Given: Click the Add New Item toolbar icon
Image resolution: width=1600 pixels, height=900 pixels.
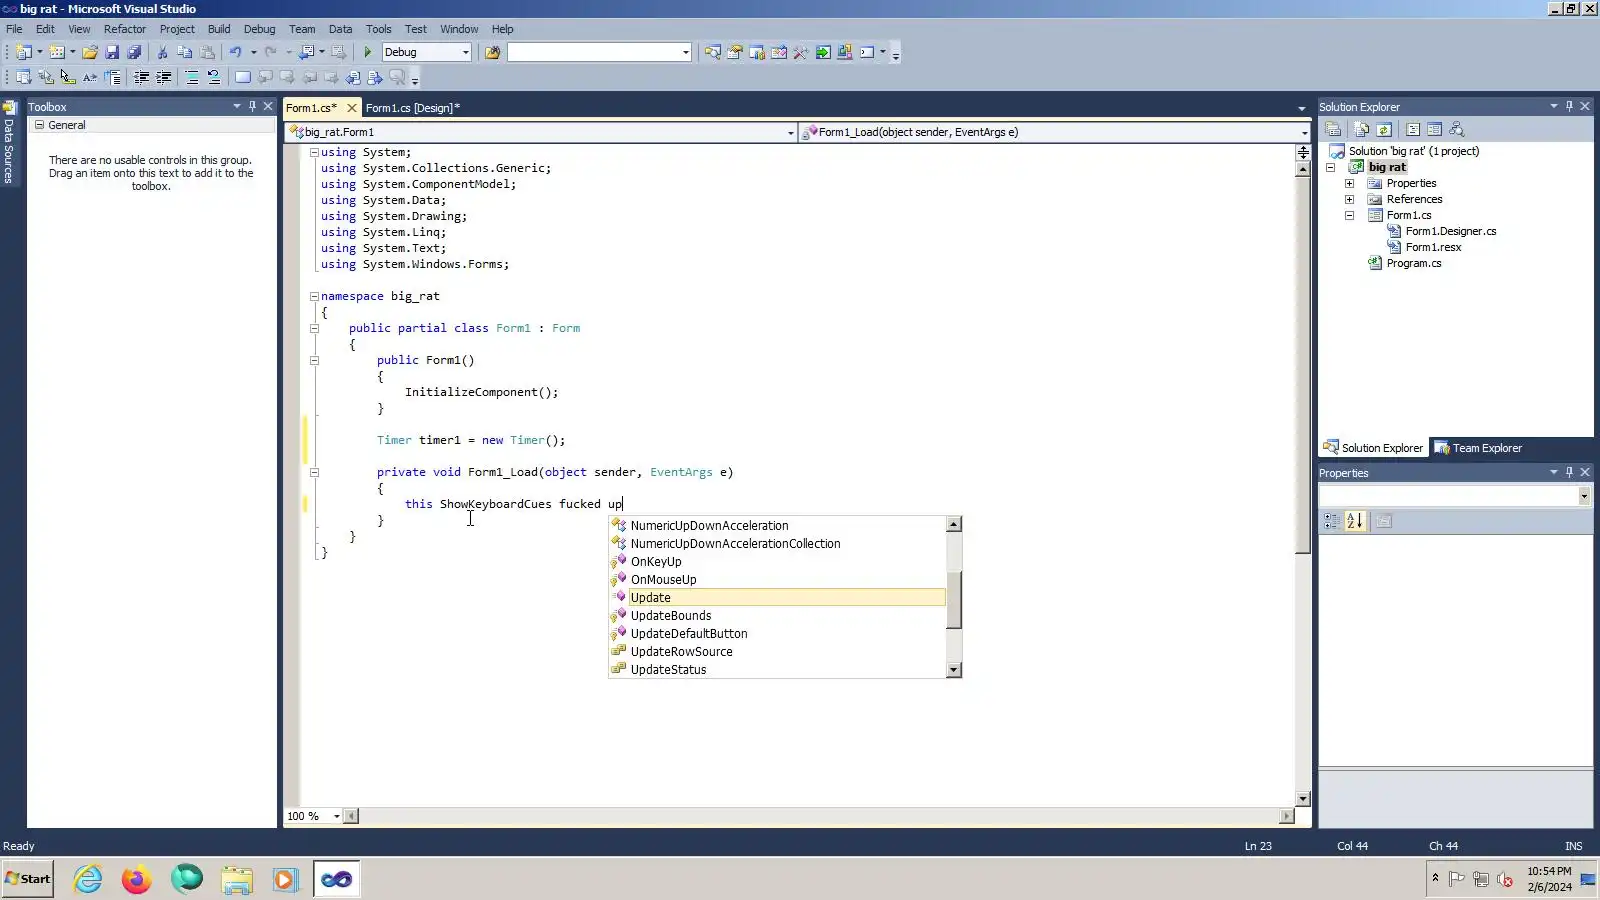Looking at the screenshot, I should (x=57, y=52).
